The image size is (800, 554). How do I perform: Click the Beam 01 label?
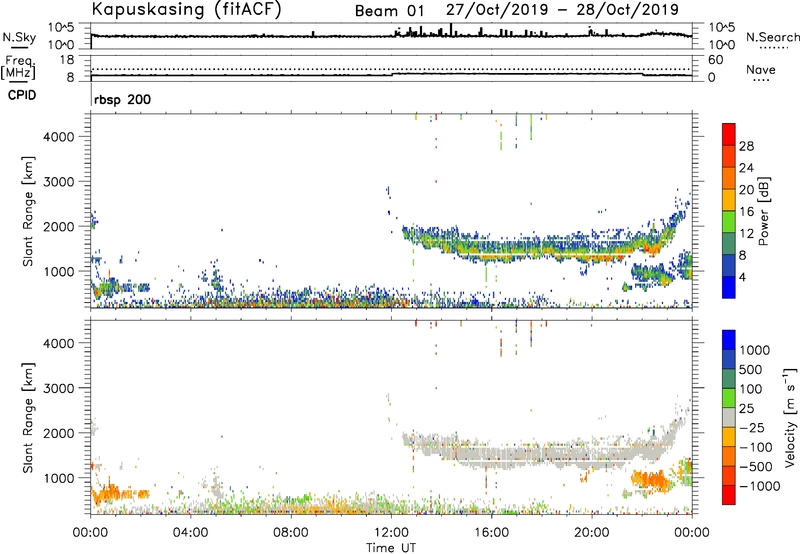[389, 11]
